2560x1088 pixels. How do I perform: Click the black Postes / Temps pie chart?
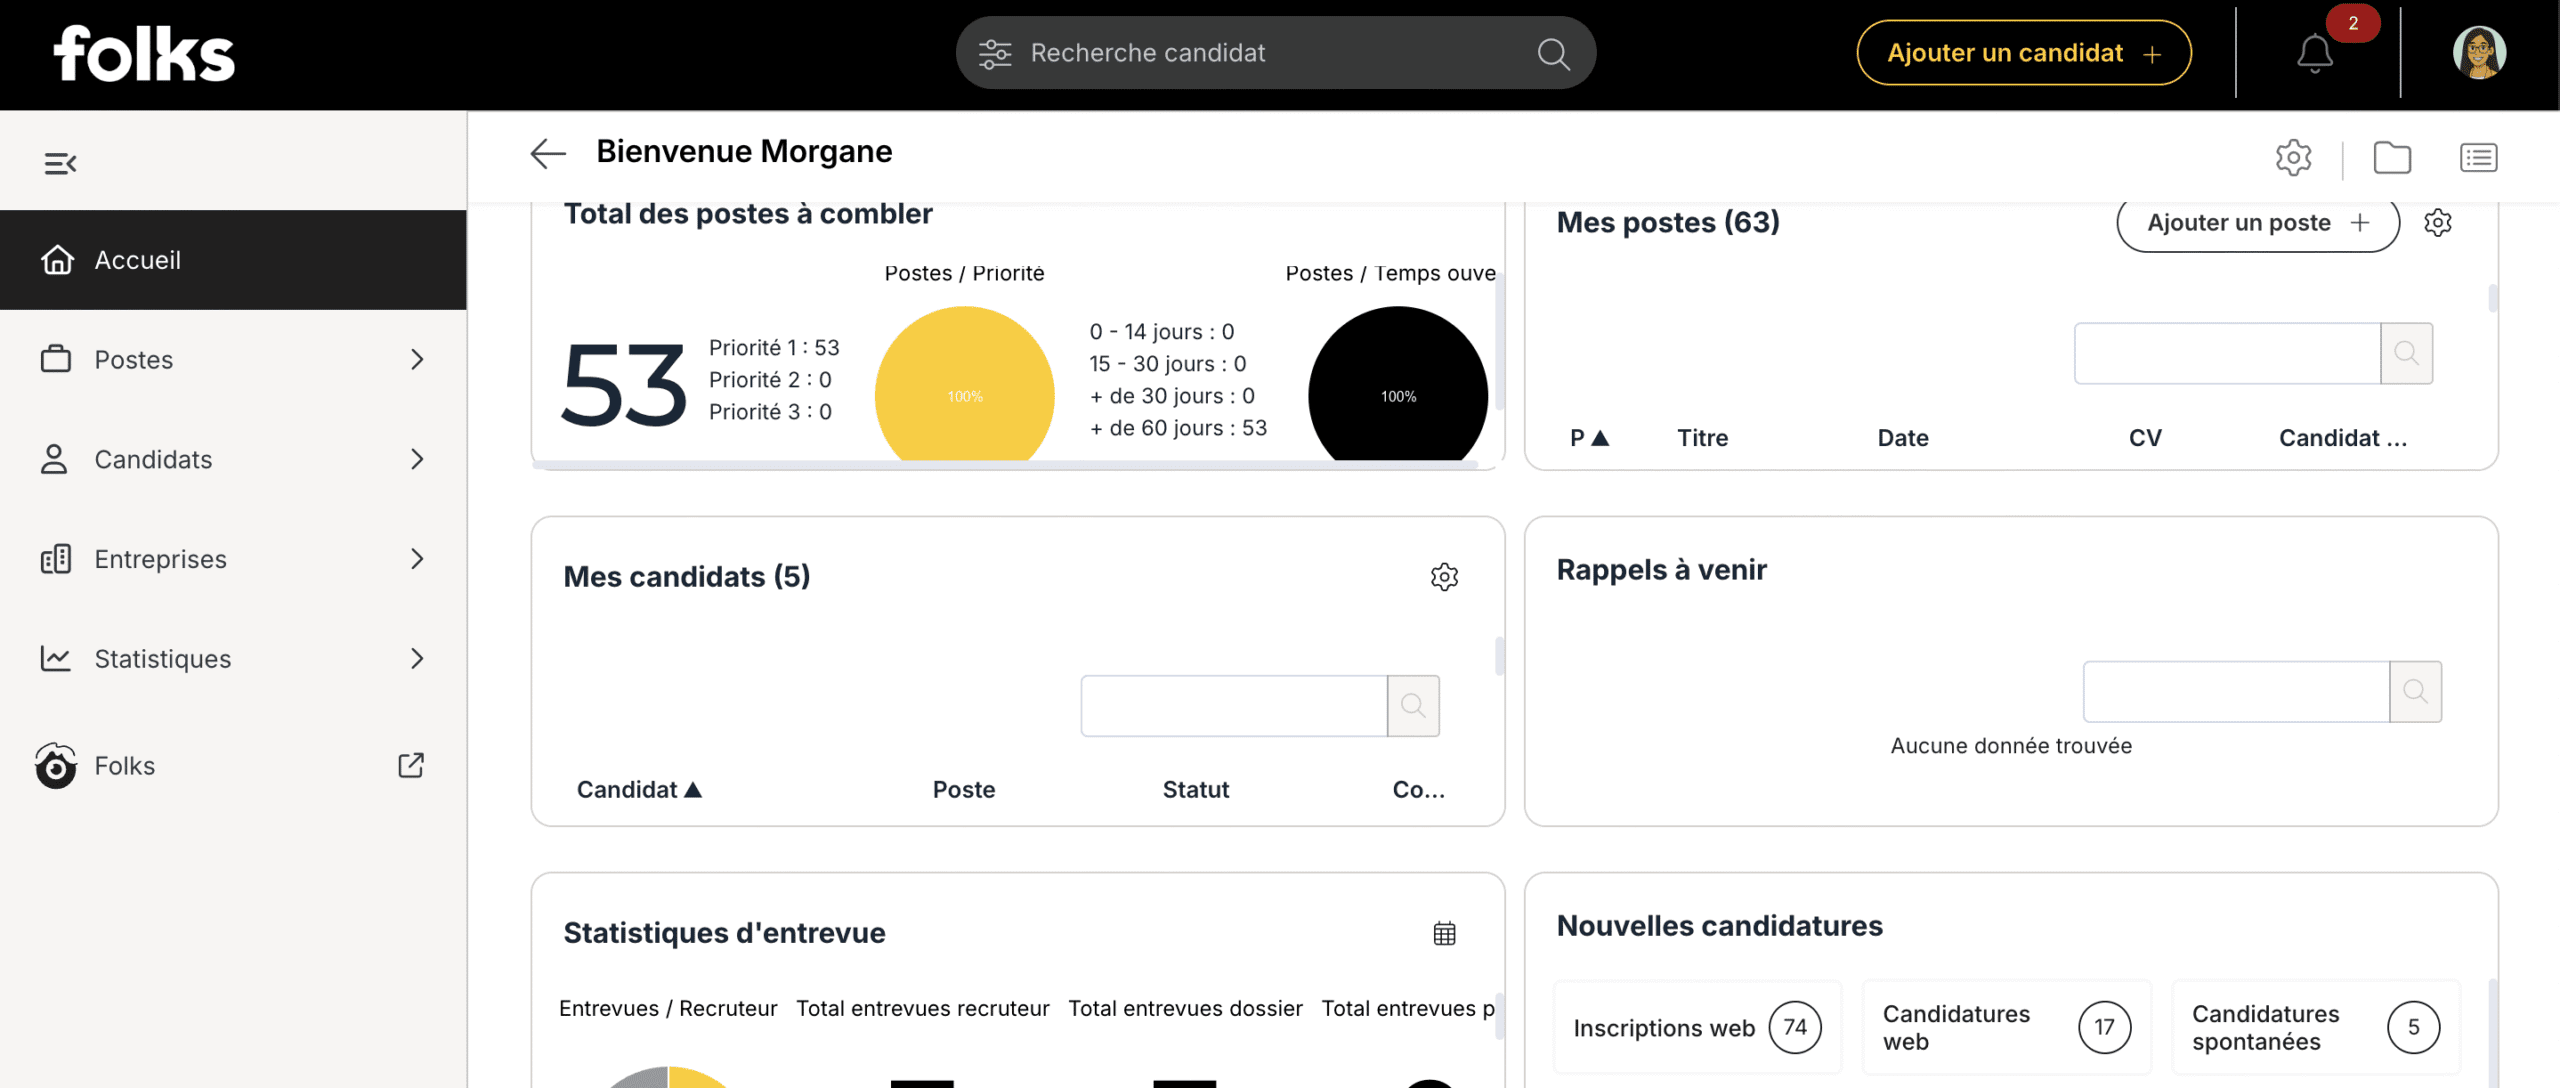(x=1398, y=385)
